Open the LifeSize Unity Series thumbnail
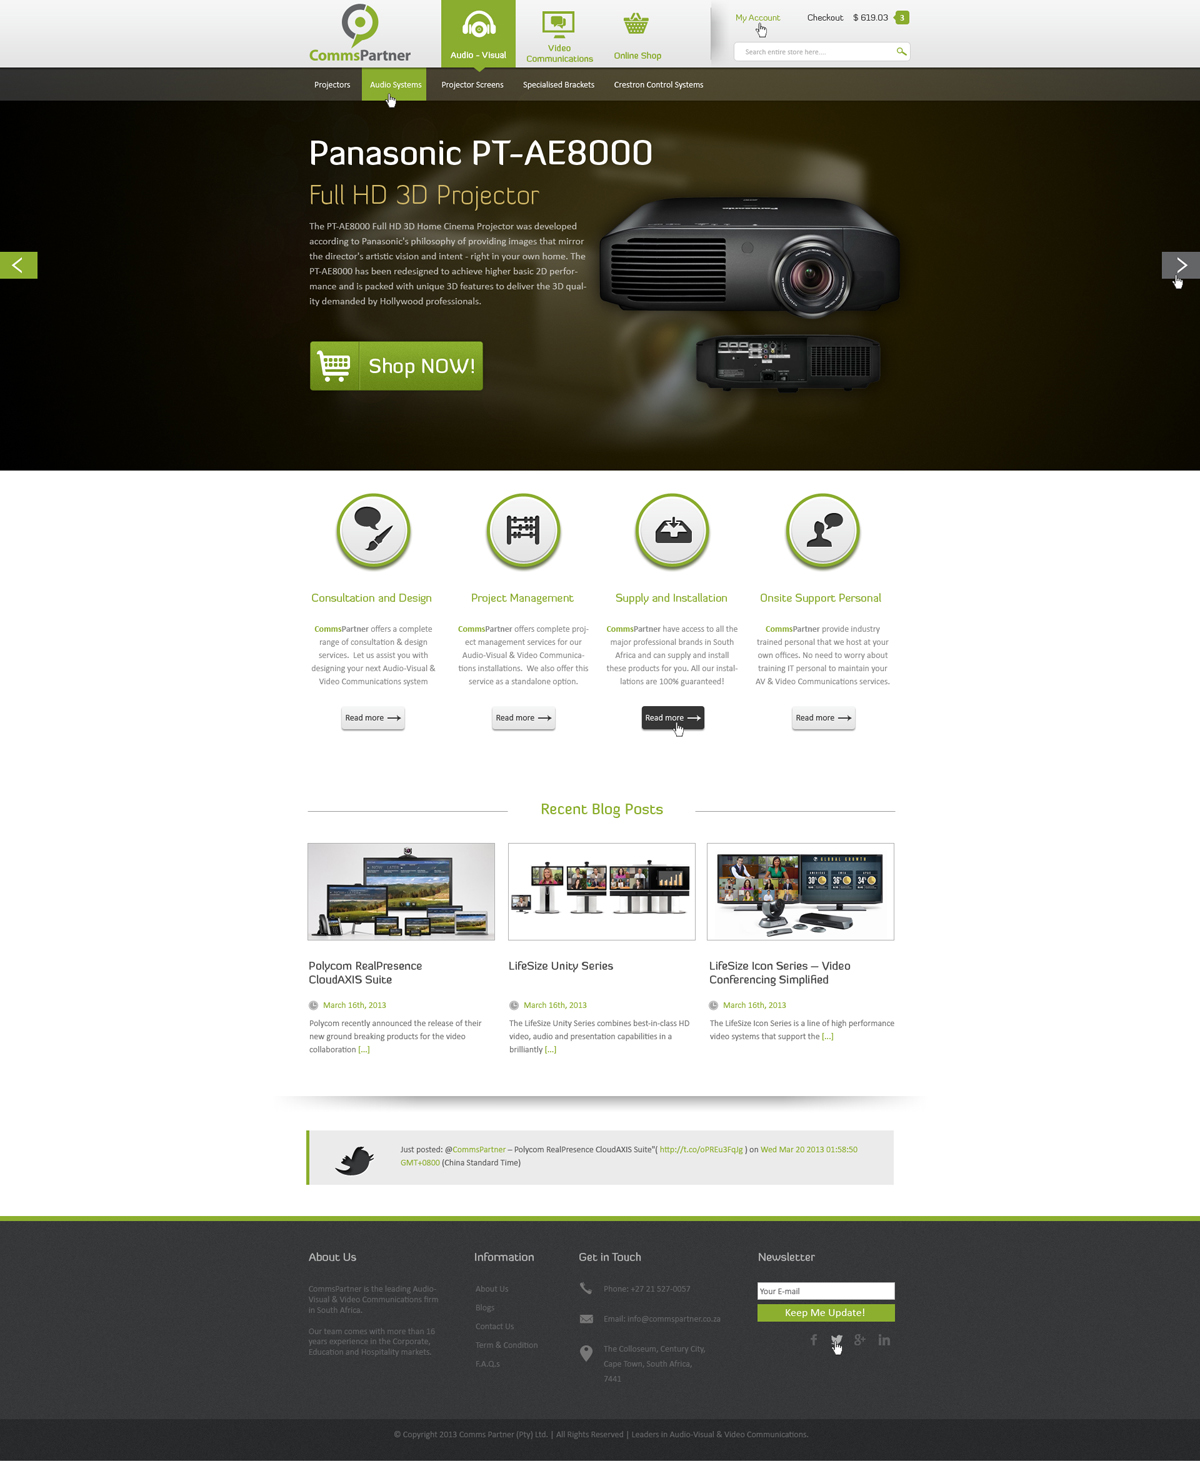This screenshot has height=1461, width=1200. coord(601,891)
